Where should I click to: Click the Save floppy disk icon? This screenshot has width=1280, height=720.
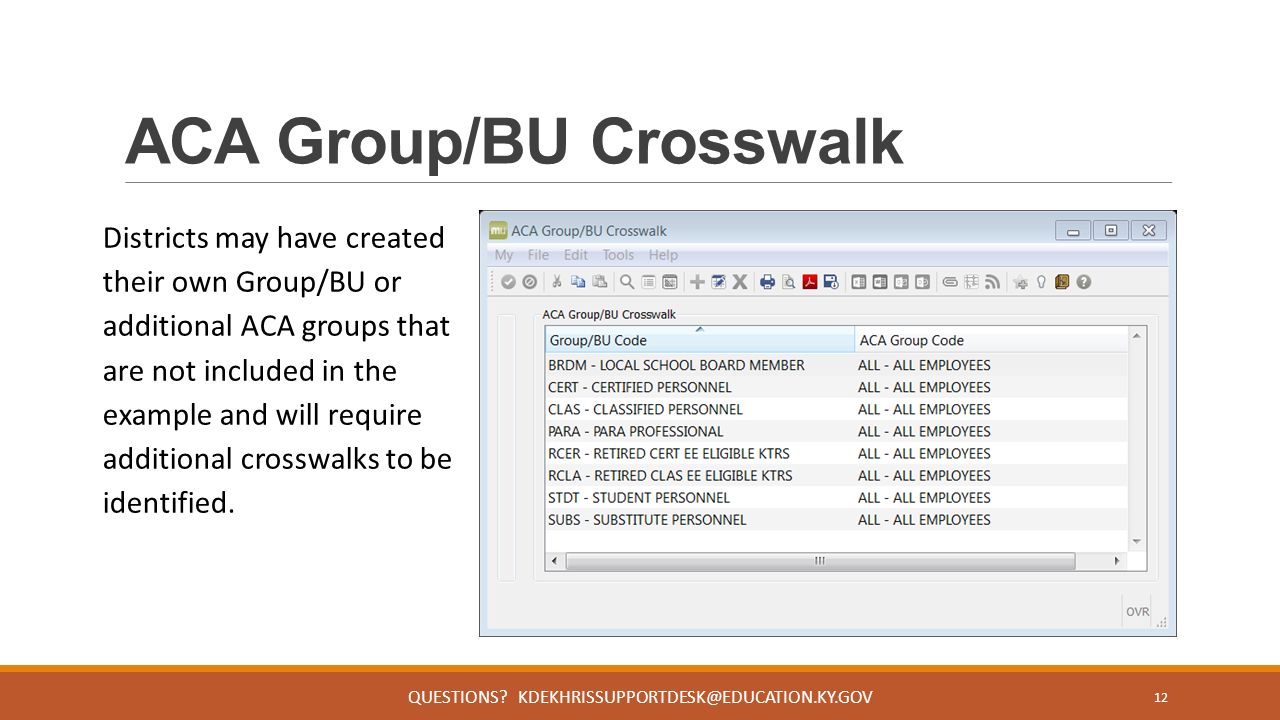point(831,282)
